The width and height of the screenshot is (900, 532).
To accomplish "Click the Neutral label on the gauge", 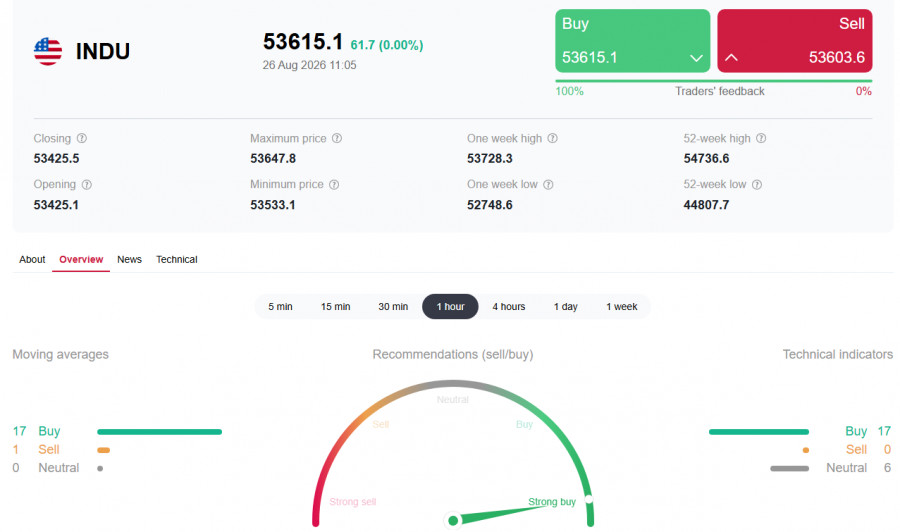I will 452,399.
